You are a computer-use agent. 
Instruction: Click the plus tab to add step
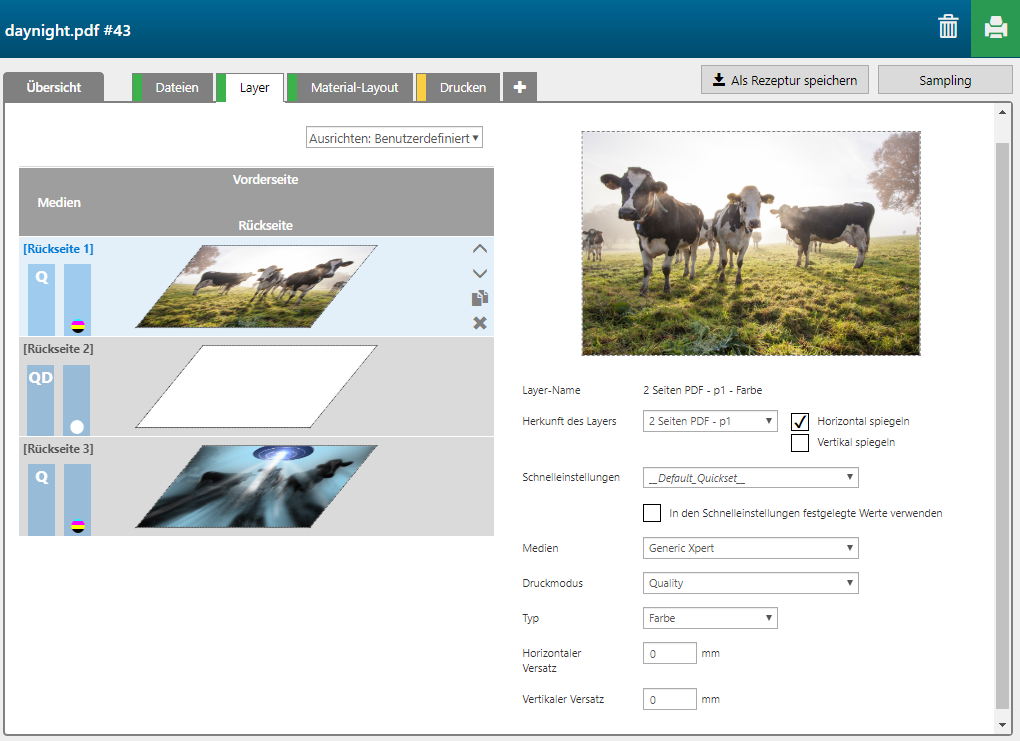tap(519, 87)
